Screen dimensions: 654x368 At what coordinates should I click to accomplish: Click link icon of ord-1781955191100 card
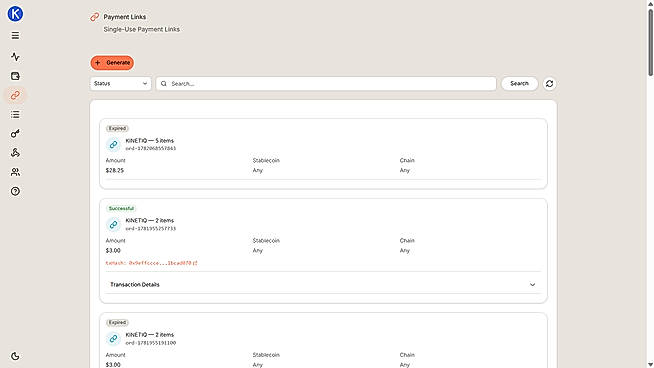[x=113, y=339]
